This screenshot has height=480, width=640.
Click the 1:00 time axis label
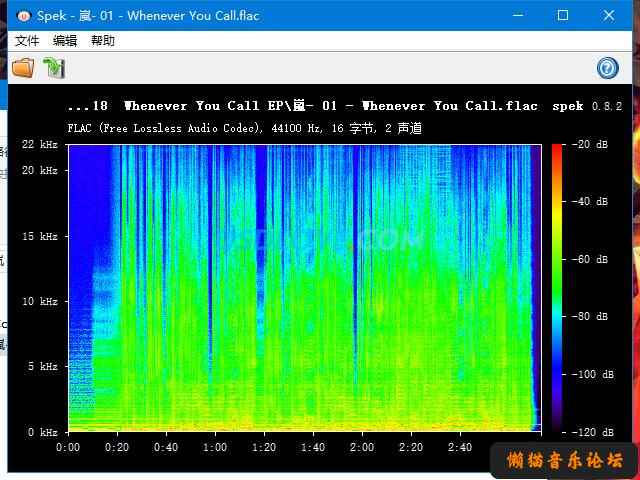[x=215, y=447]
